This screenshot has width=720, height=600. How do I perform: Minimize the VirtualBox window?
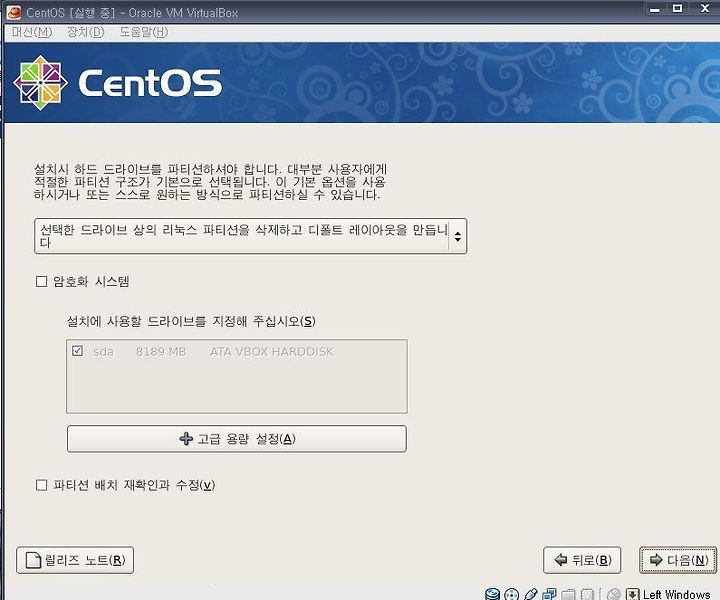tap(655, 9)
